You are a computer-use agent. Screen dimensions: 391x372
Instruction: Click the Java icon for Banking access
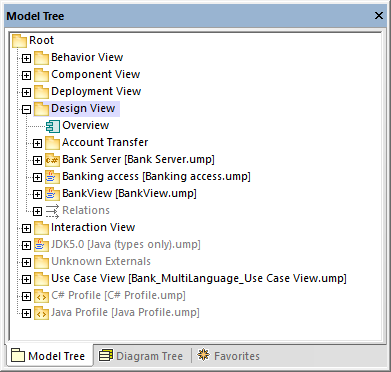click(53, 177)
